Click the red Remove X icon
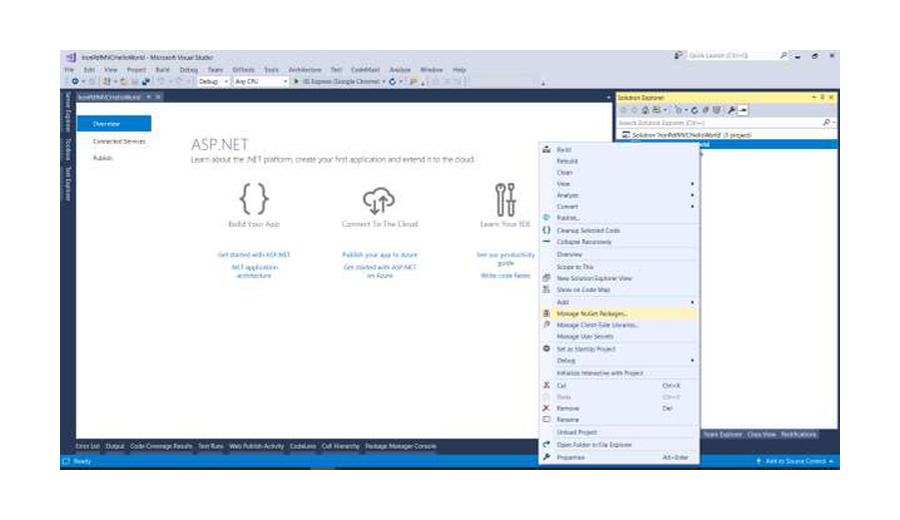This screenshot has height=520, width=900. click(x=546, y=408)
